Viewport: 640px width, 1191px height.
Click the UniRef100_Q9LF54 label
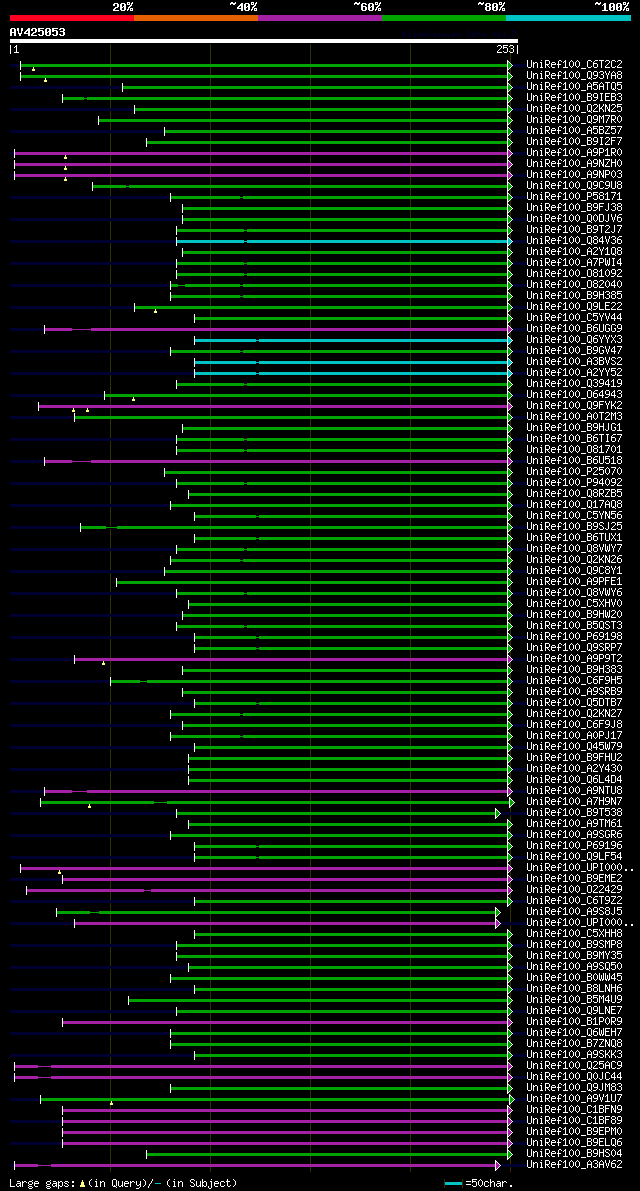tap(574, 858)
